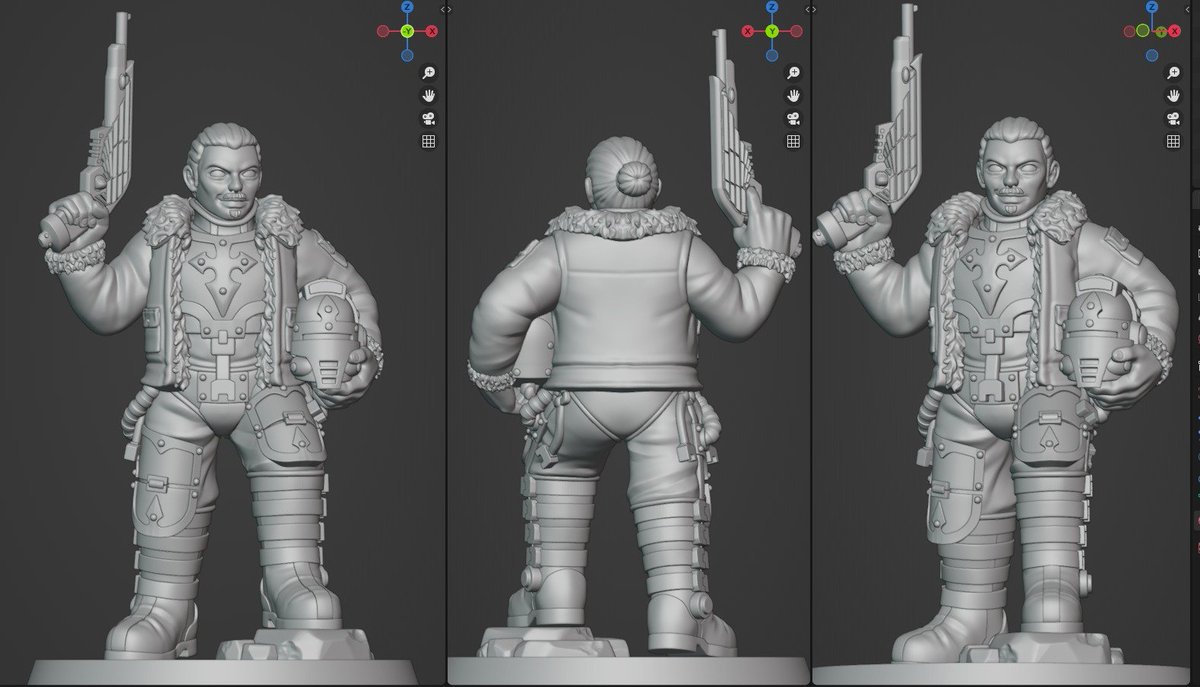
Task: Click green -Y axis in left viewport gizmo
Action: 407,31
